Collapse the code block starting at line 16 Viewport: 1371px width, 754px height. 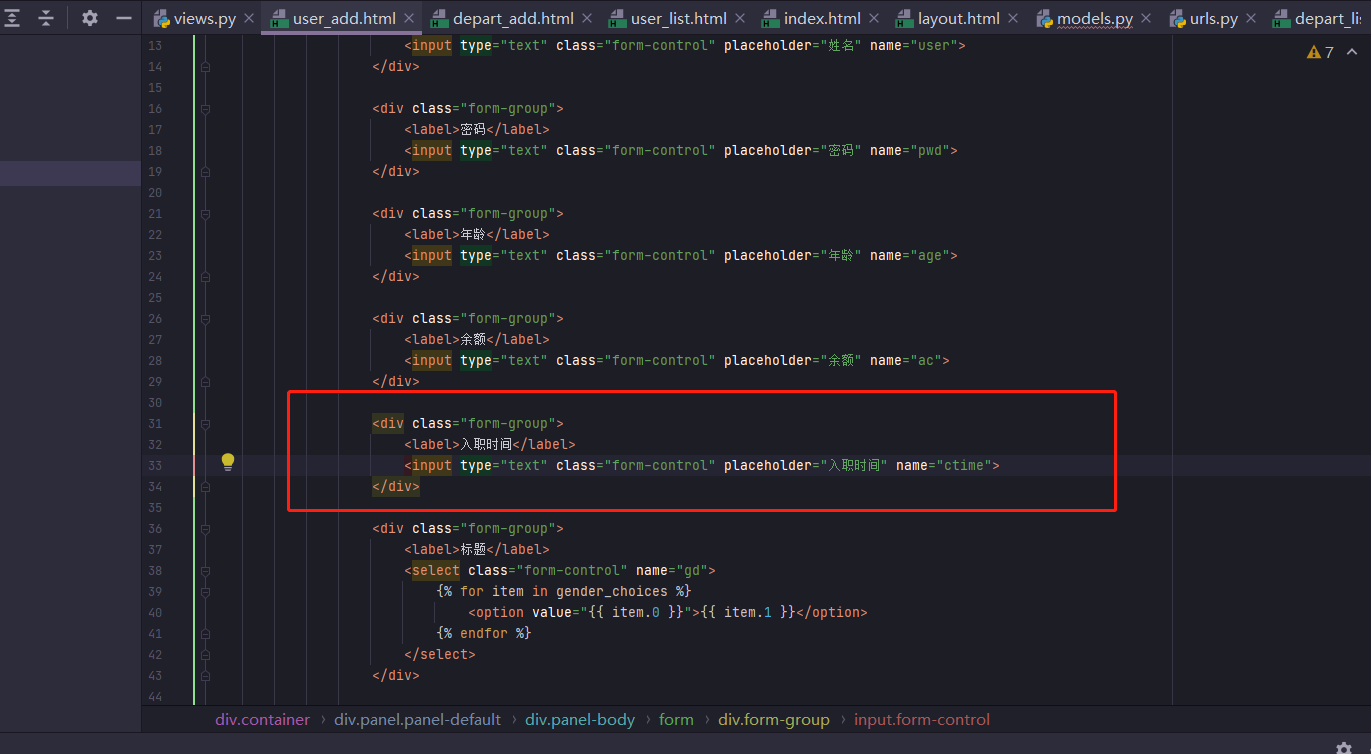[x=205, y=108]
